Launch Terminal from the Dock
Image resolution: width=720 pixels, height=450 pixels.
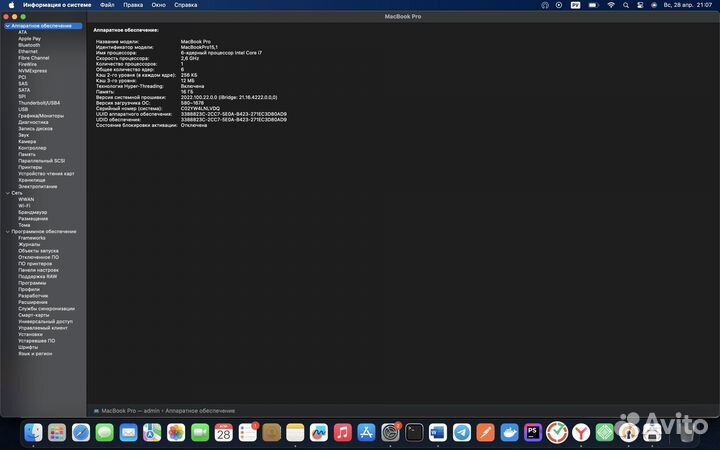click(414, 432)
